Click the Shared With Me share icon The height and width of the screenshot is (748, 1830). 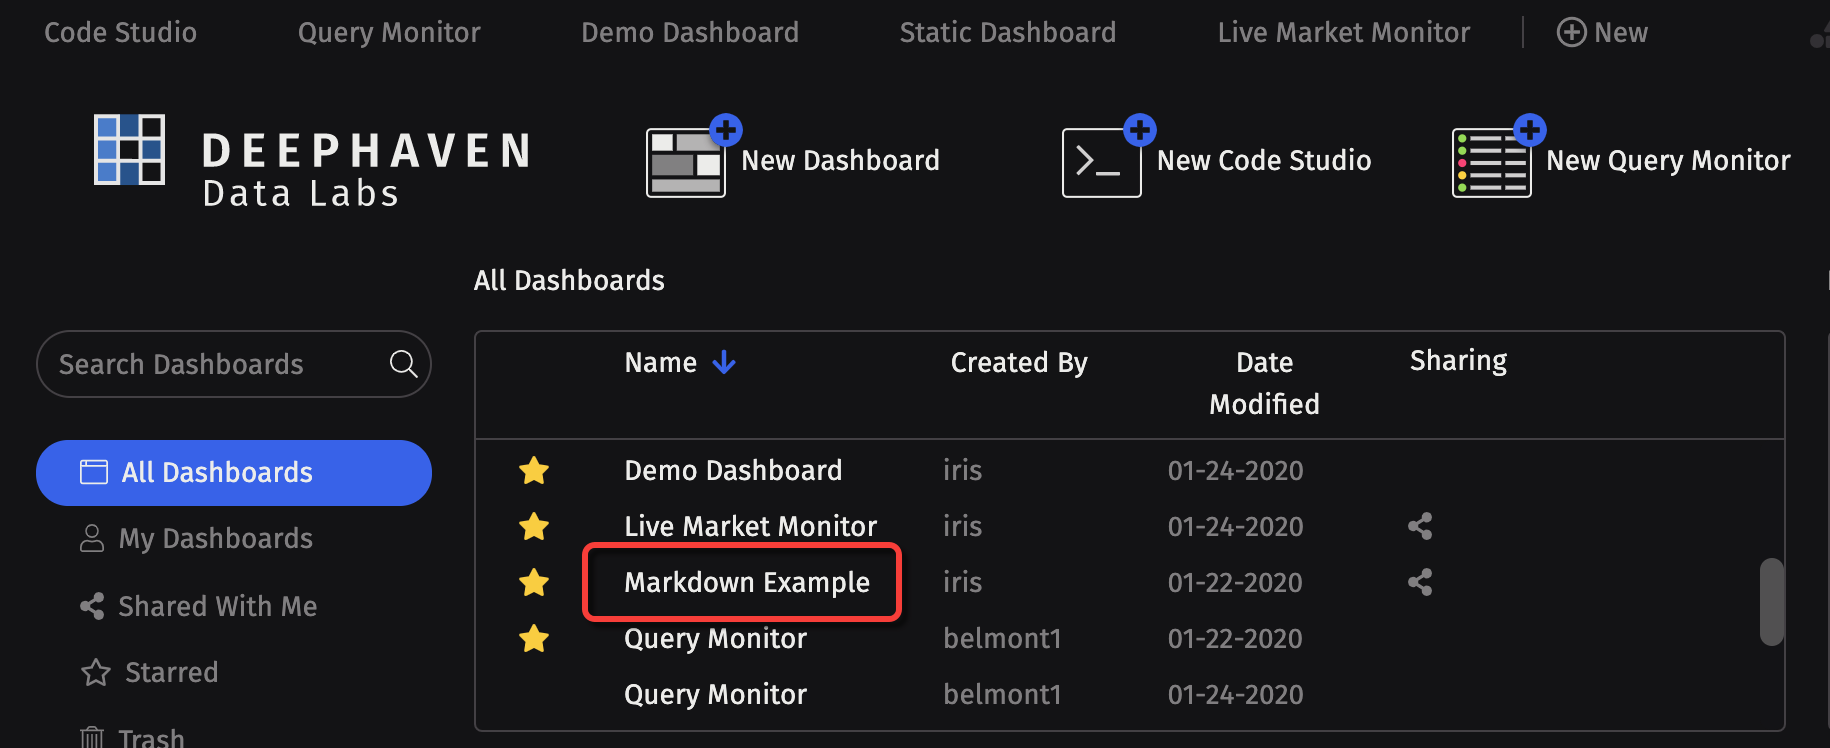[x=92, y=606]
